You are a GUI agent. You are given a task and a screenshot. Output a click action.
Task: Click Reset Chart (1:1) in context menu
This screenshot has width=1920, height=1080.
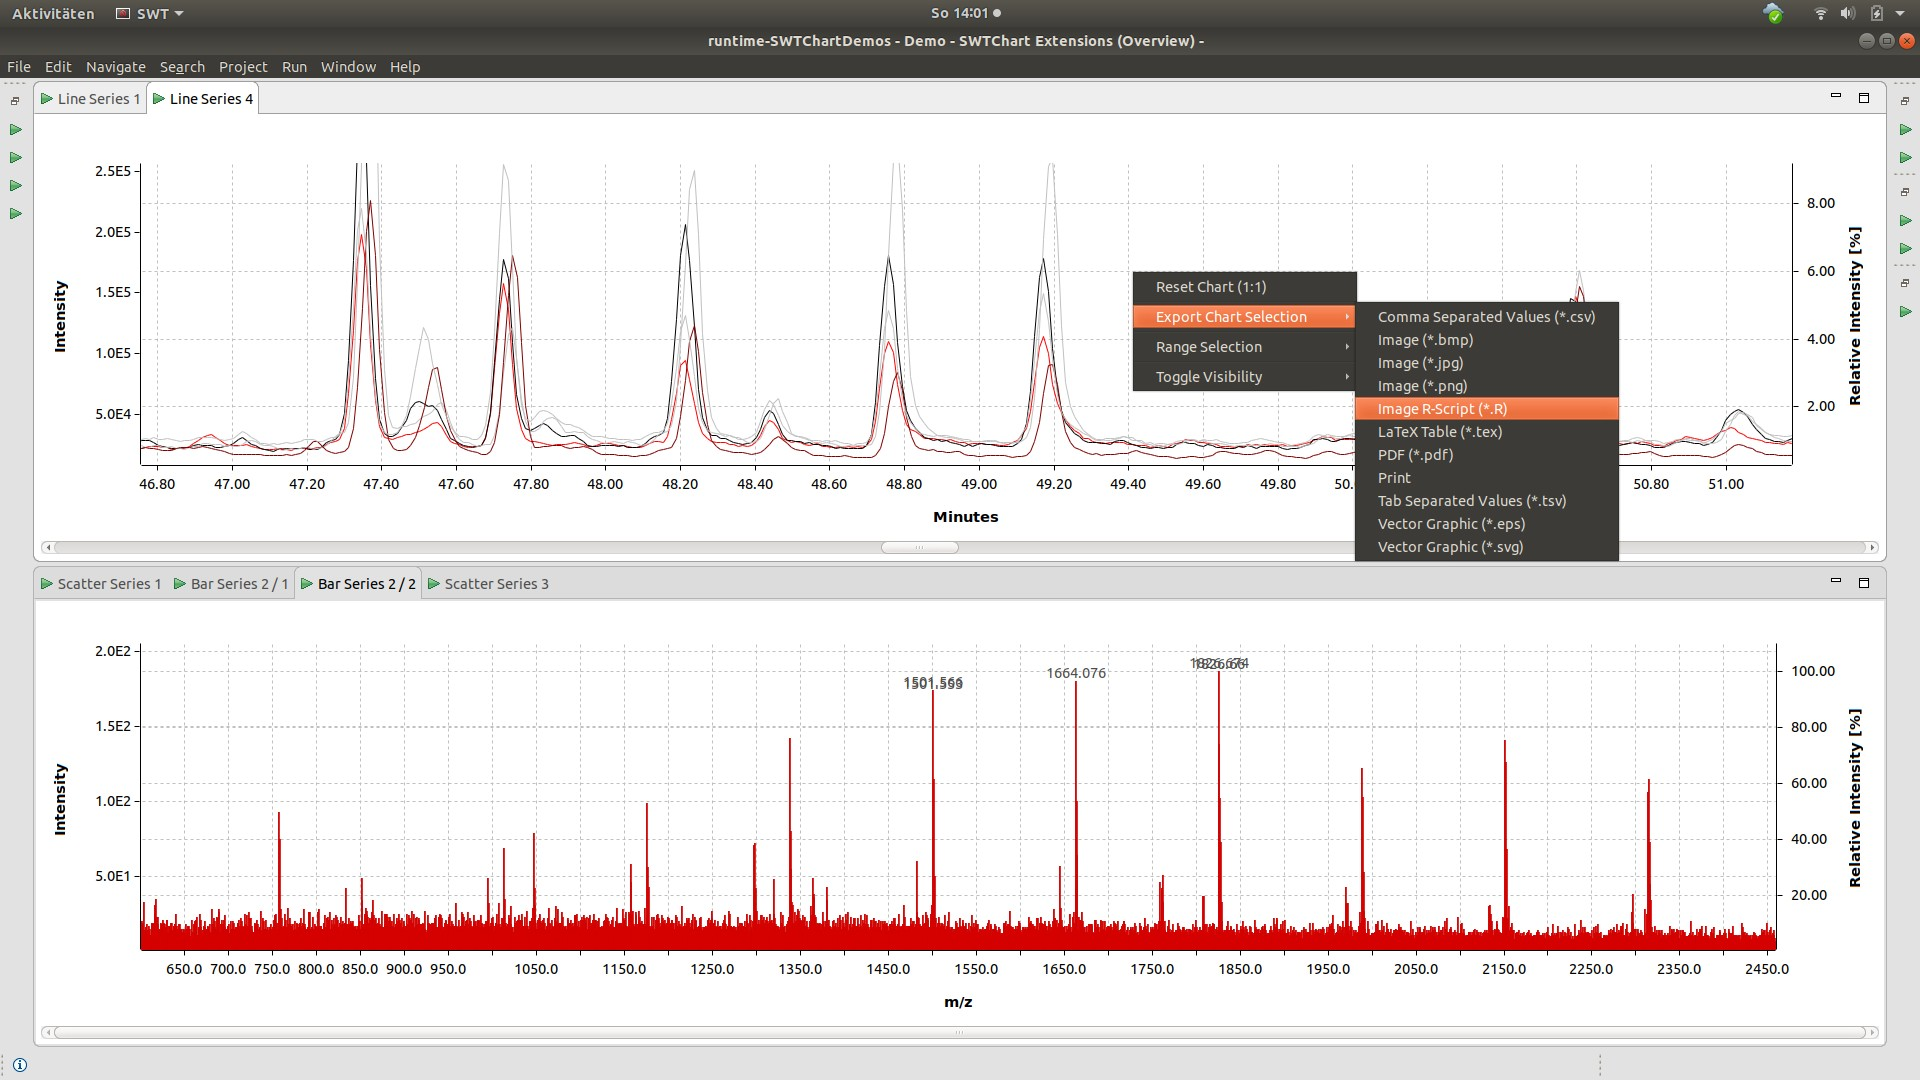pyautogui.click(x=1211, y=287)
